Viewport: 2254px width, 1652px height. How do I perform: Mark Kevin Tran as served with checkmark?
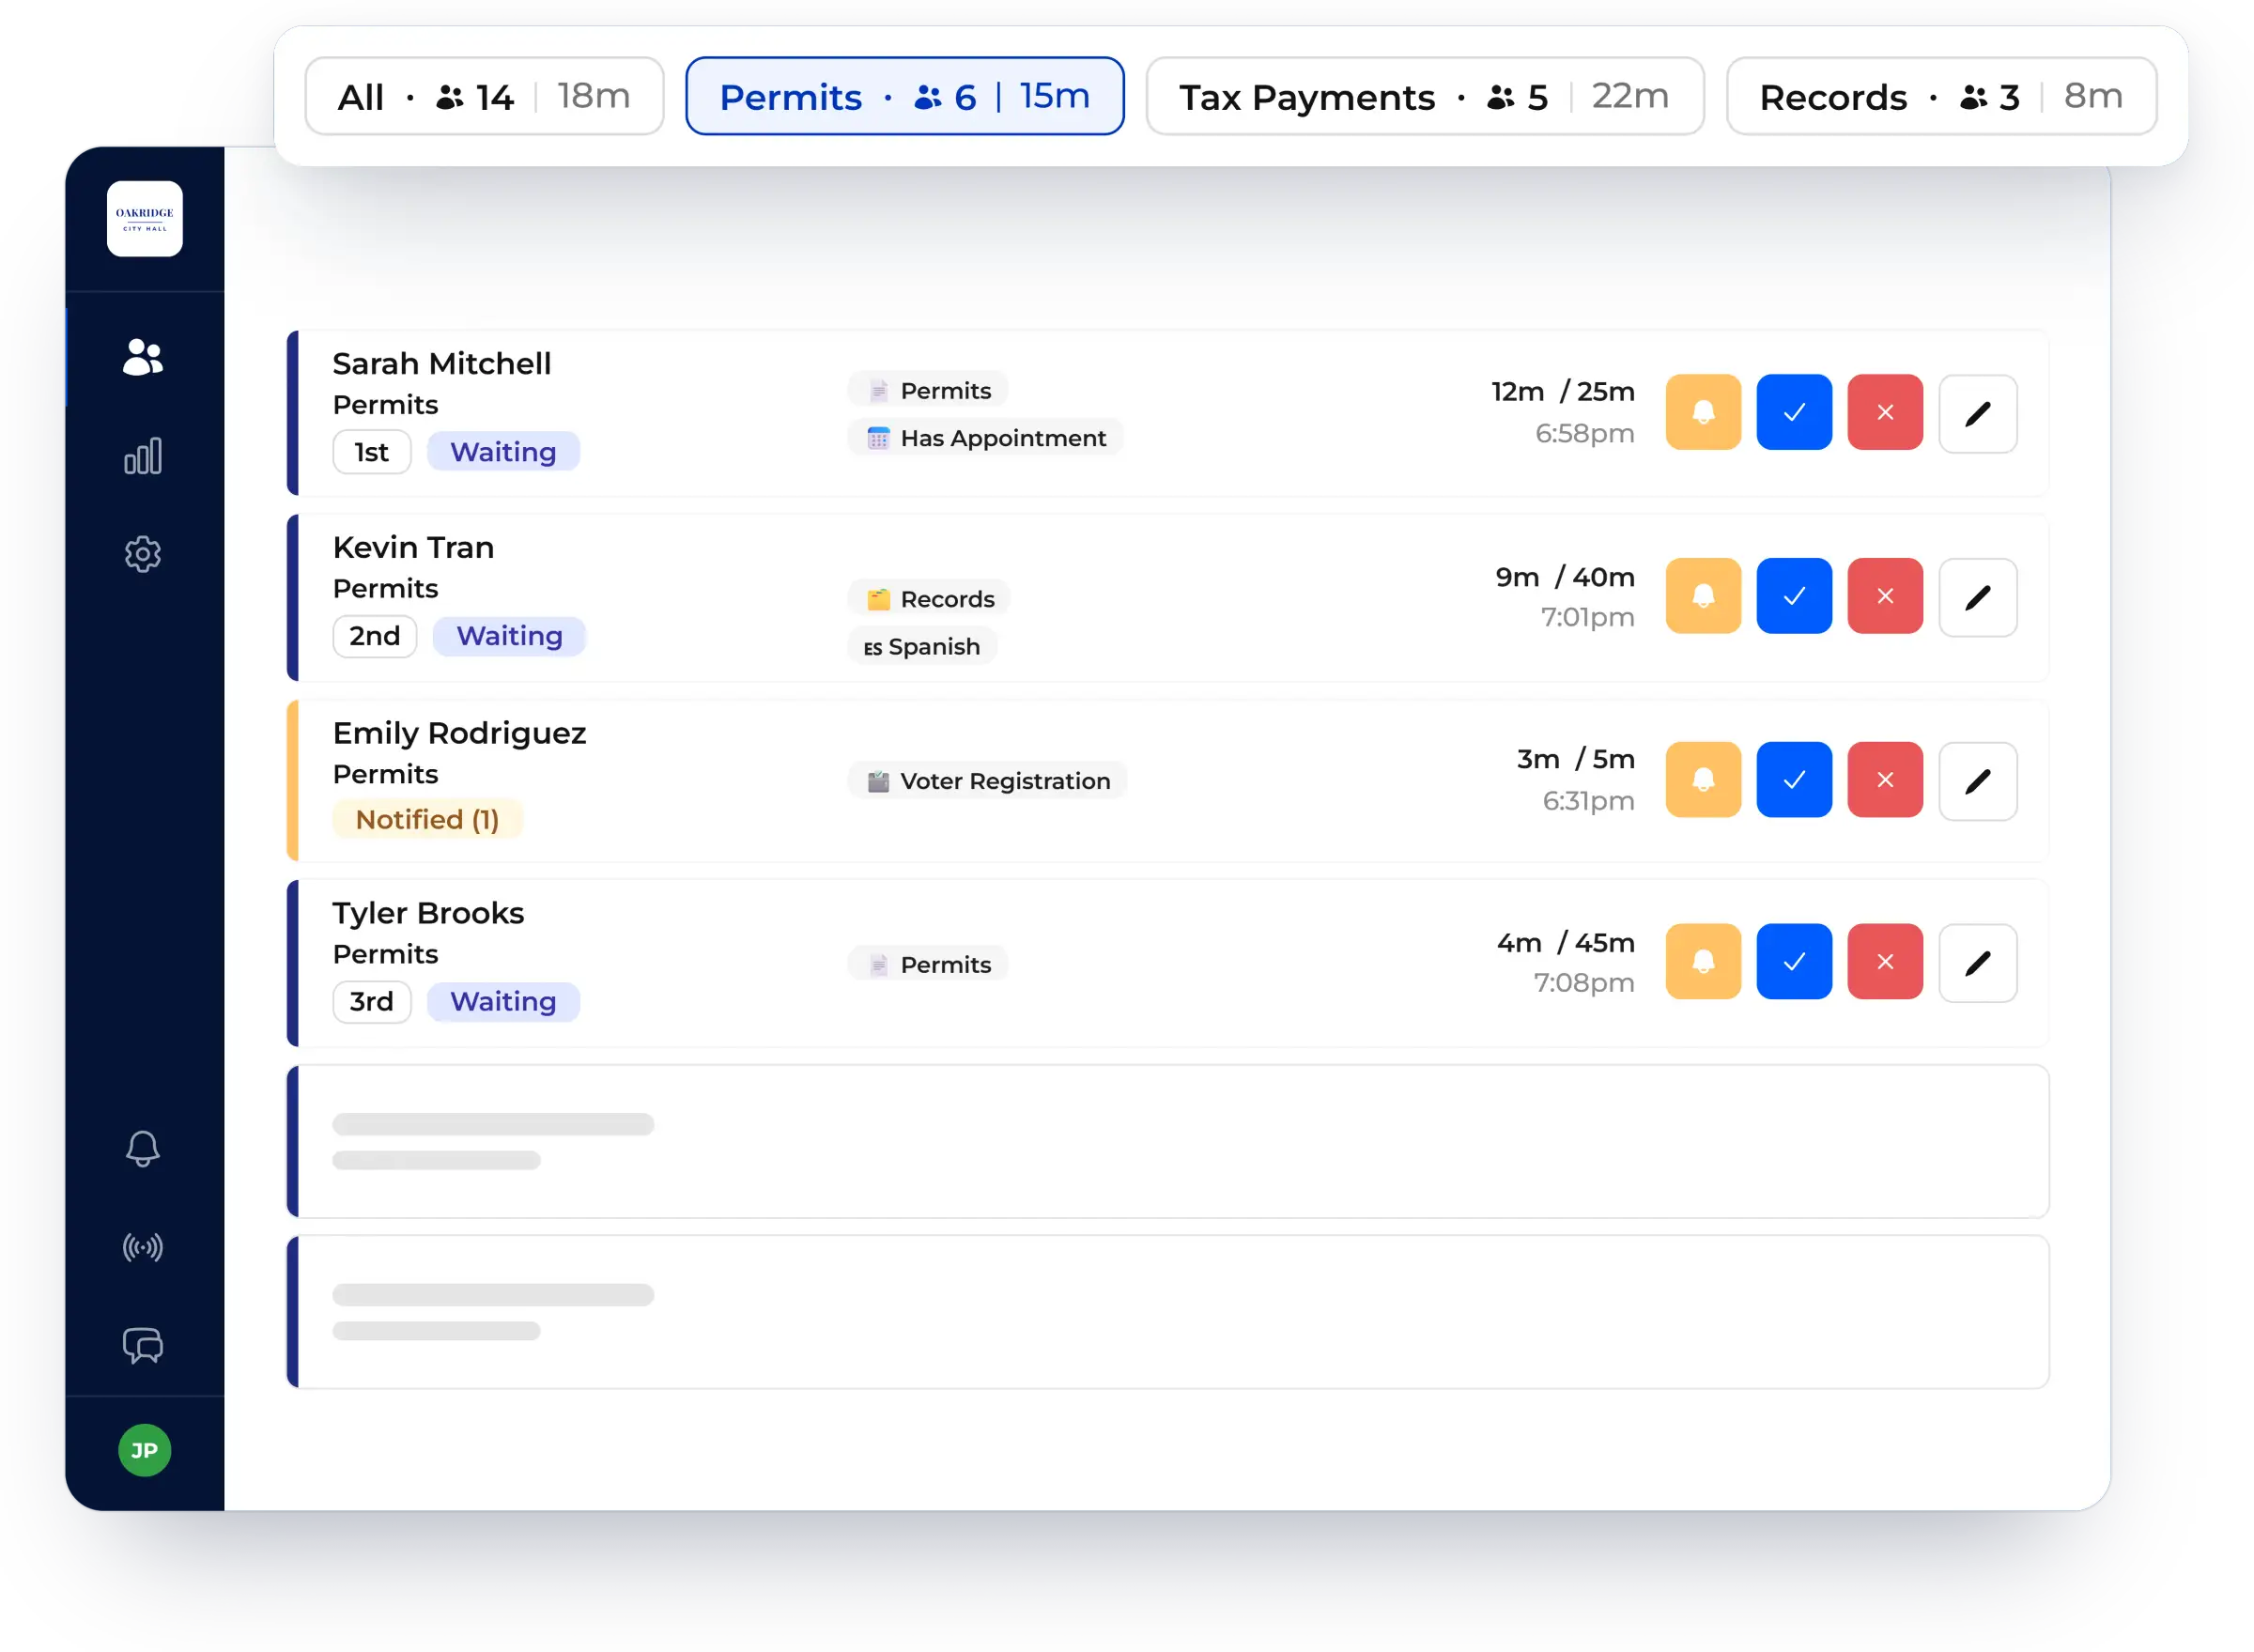pyautogui.click(x=1795, y=596)
